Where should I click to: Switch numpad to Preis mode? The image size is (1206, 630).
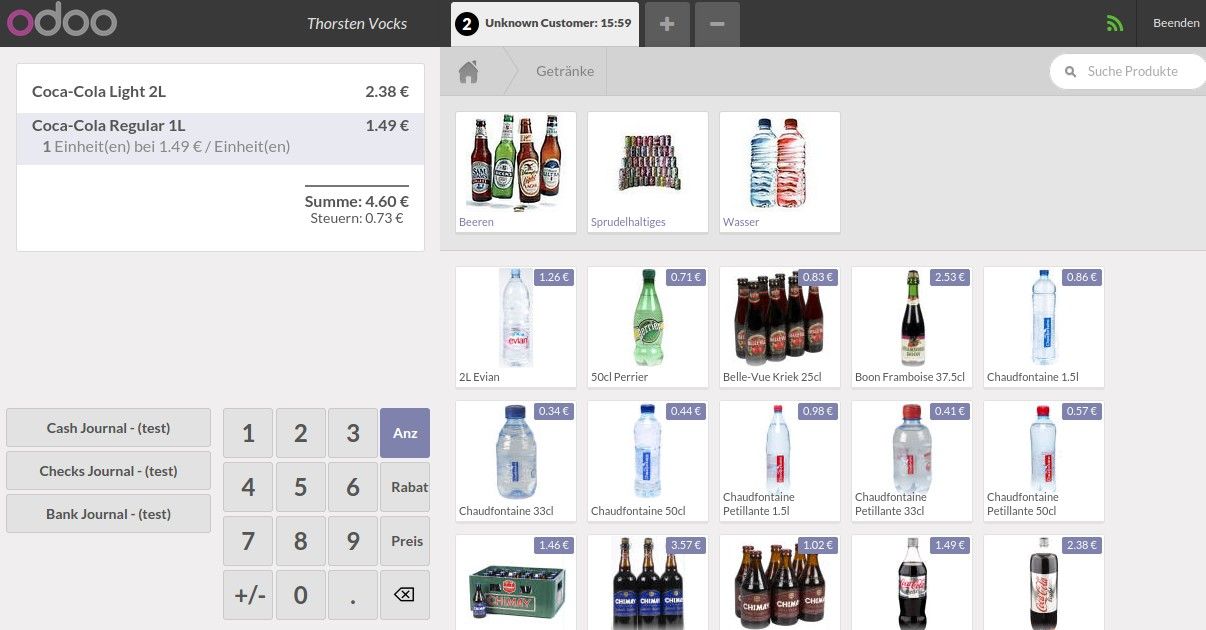tap(405, 541)
